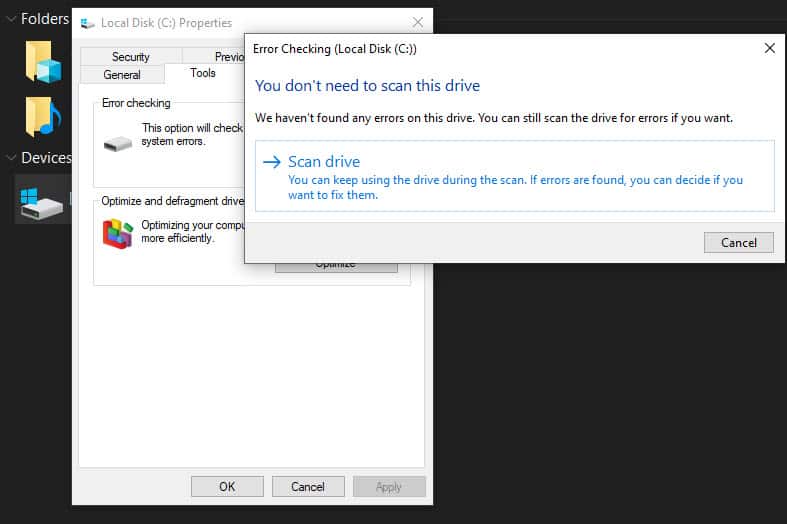Select the Tools tab
This screenshot has height=524, width=787.
click(203, 73)
